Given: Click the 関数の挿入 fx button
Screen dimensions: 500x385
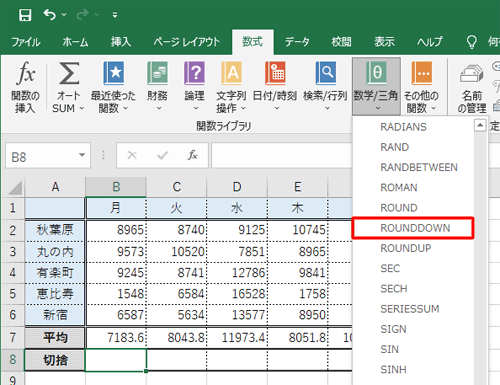Looking at the screenshot, I should pyautogui.click(x=25, y=87).
